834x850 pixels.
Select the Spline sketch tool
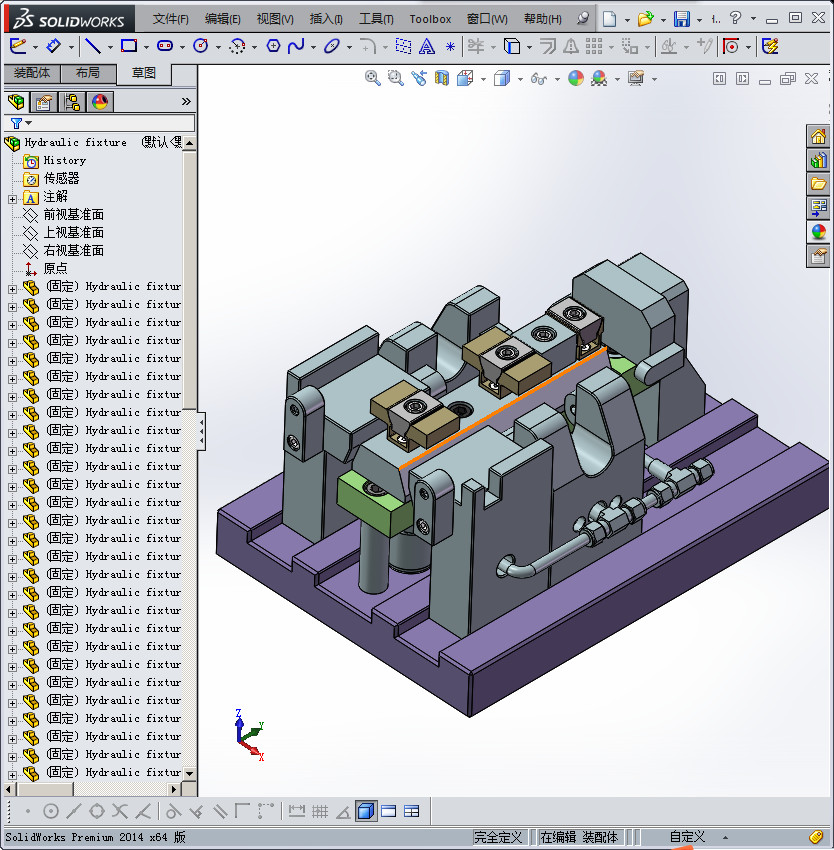(296, 46)
